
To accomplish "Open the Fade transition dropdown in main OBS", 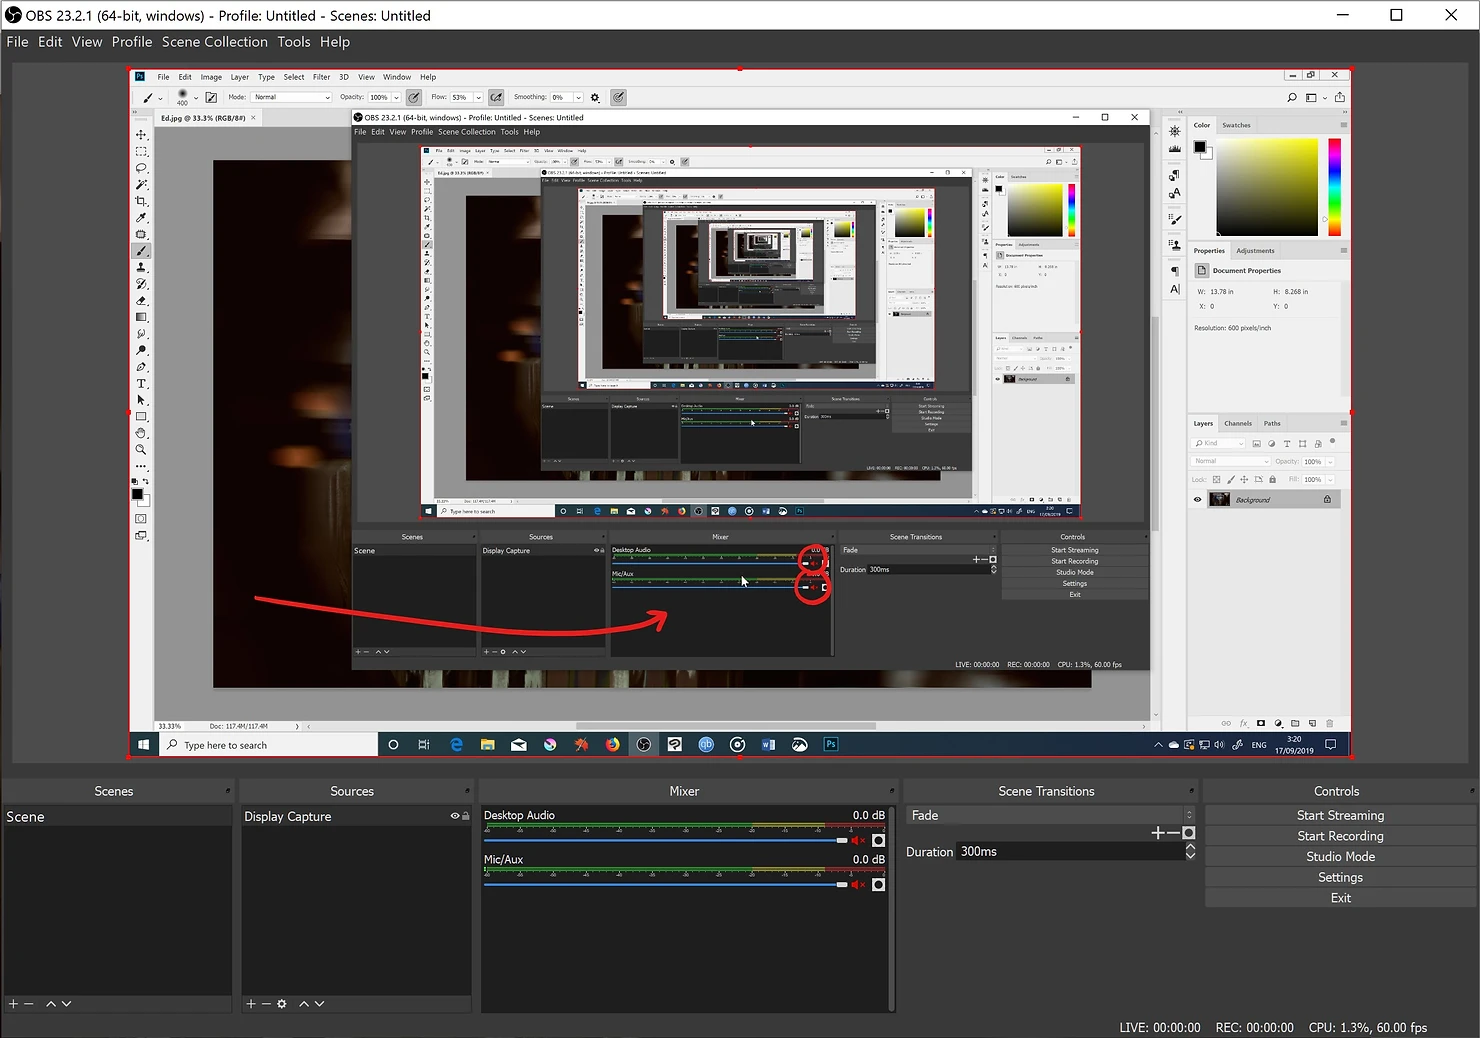I will (1050, 816).
